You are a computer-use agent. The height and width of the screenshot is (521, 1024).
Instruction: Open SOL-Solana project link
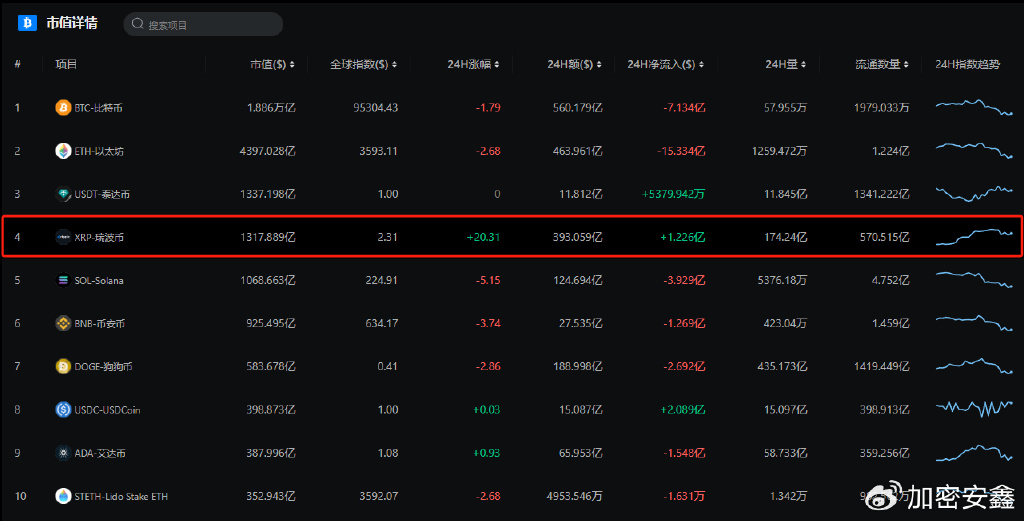pyautogui.click(x=99, y=280)
